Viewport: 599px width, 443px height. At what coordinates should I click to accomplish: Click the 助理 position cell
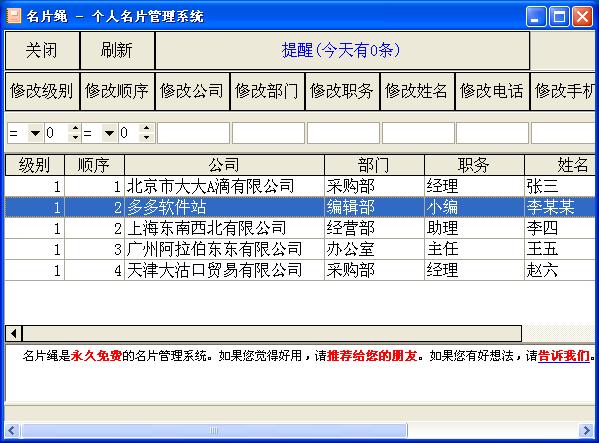(474, 228)
